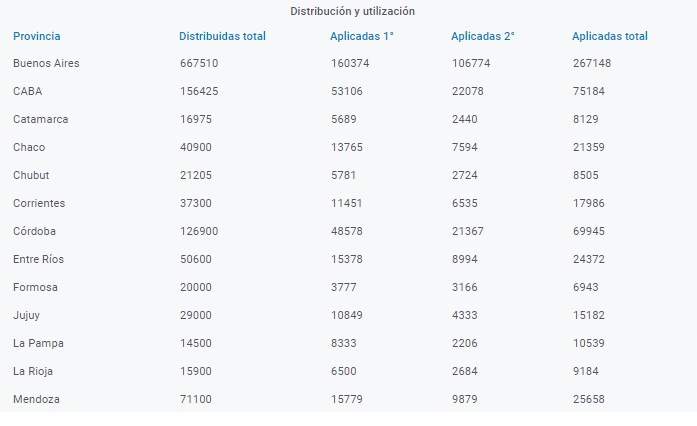Click the Catamarca province name

(40, 119)
